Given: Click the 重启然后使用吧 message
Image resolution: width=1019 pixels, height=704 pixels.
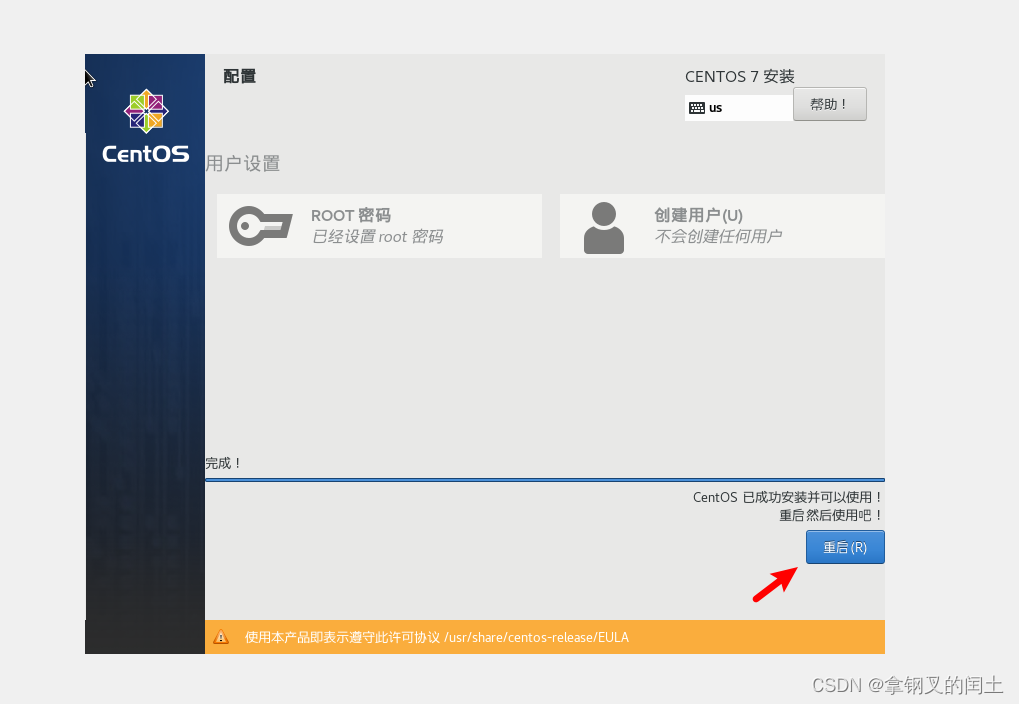Looking at the screenshot, I should coord(831,515).
